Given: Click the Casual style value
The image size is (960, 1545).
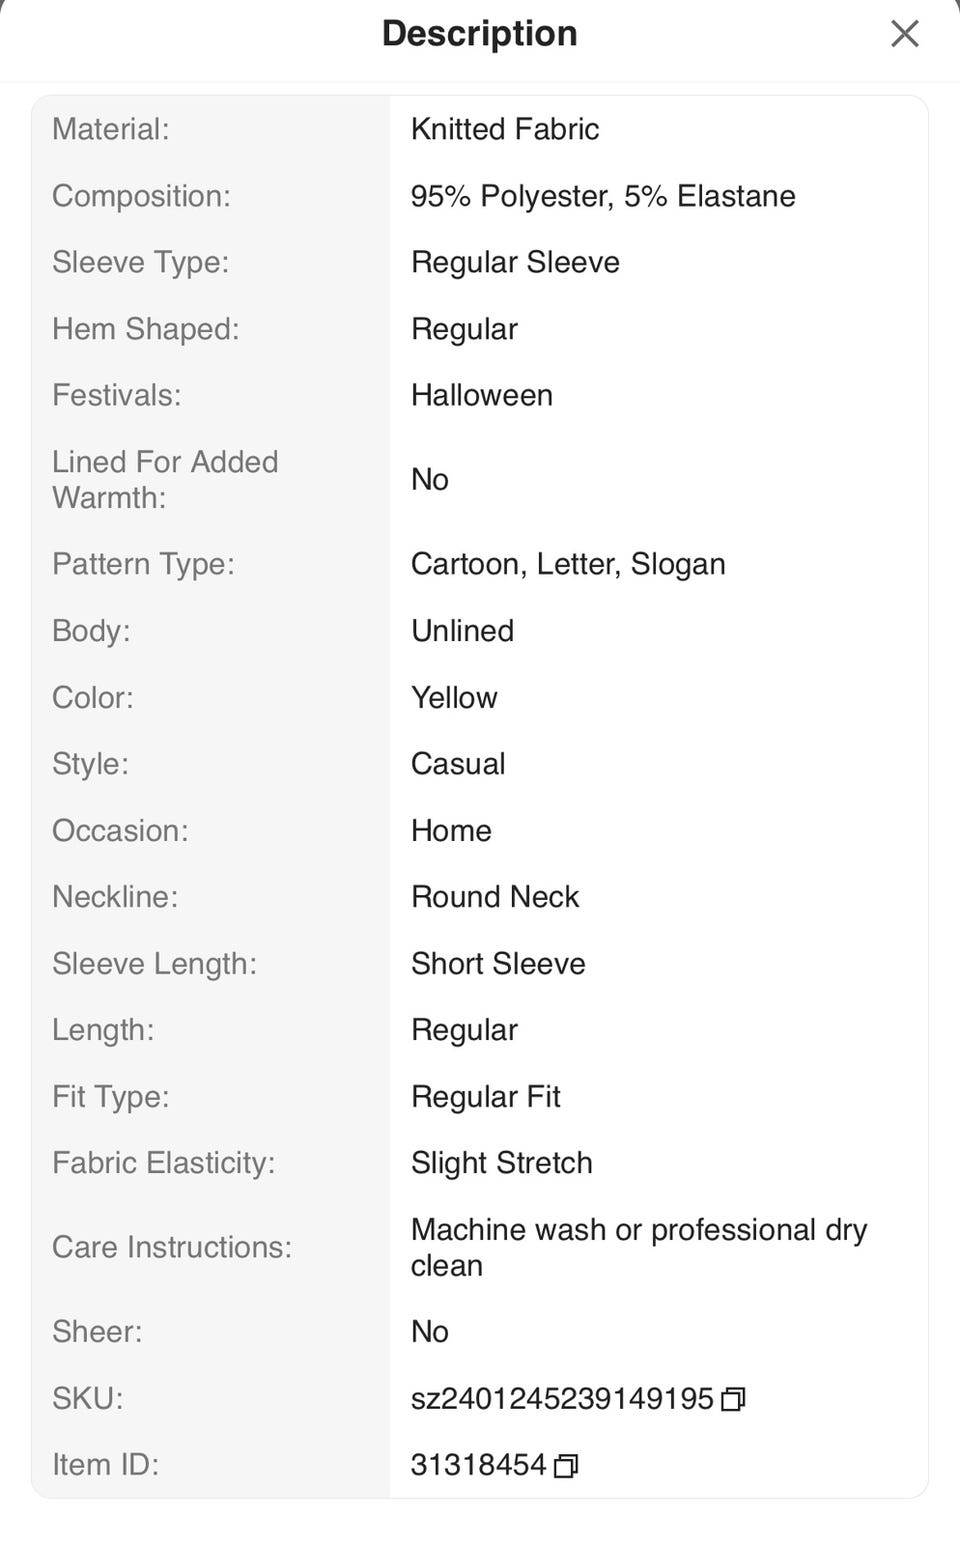Looking at the screenshot, I should pyautogui.click(x=457, y=764).
